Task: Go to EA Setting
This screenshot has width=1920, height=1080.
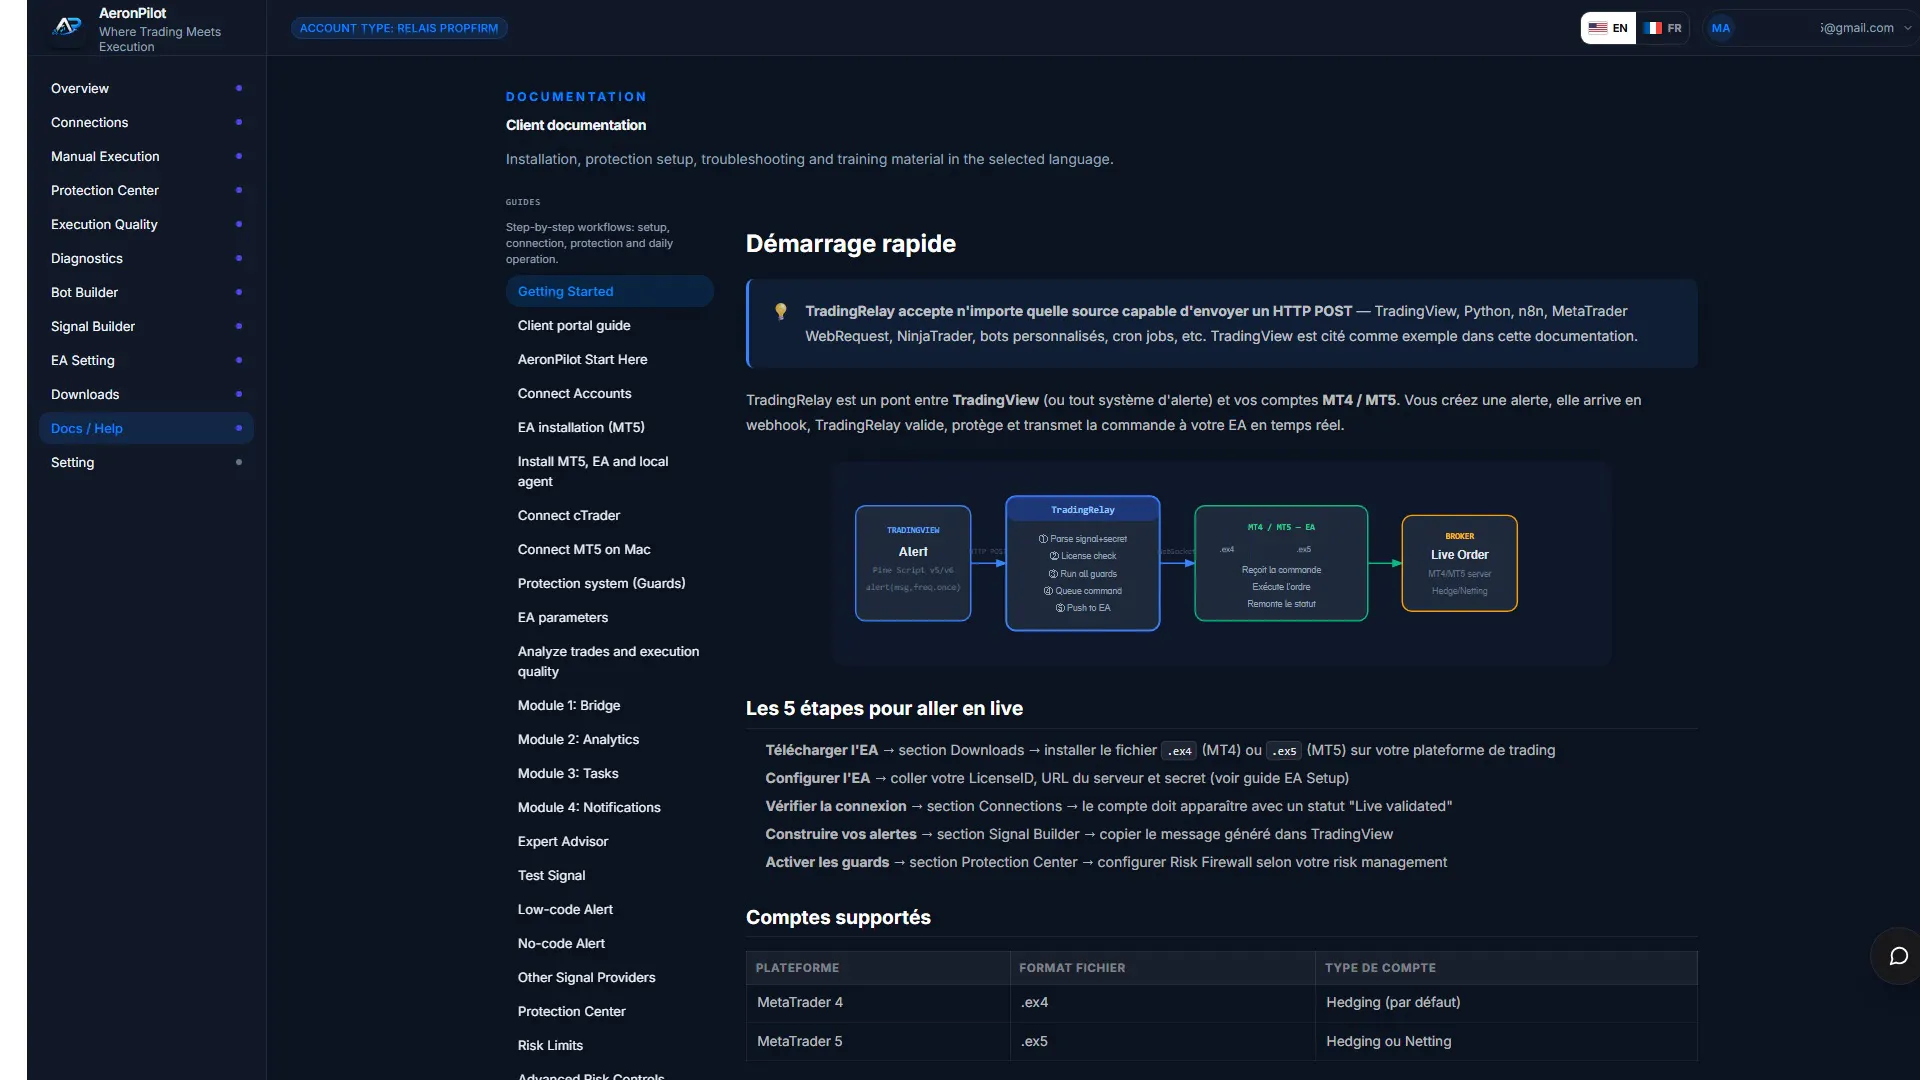Action: coord(146,360)
